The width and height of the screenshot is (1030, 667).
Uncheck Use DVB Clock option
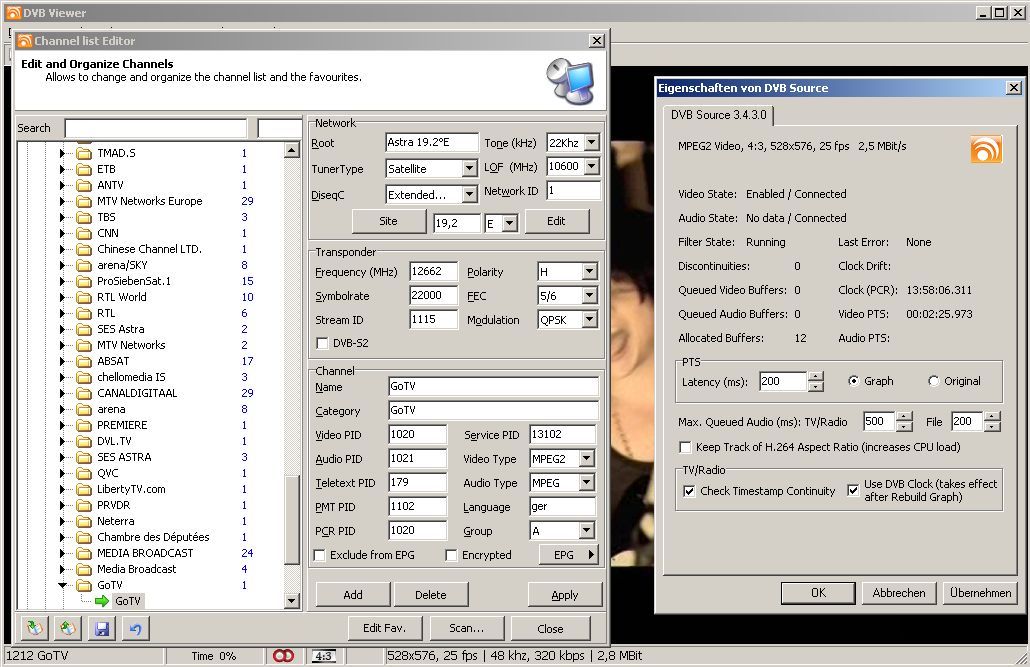coord(853,490)
